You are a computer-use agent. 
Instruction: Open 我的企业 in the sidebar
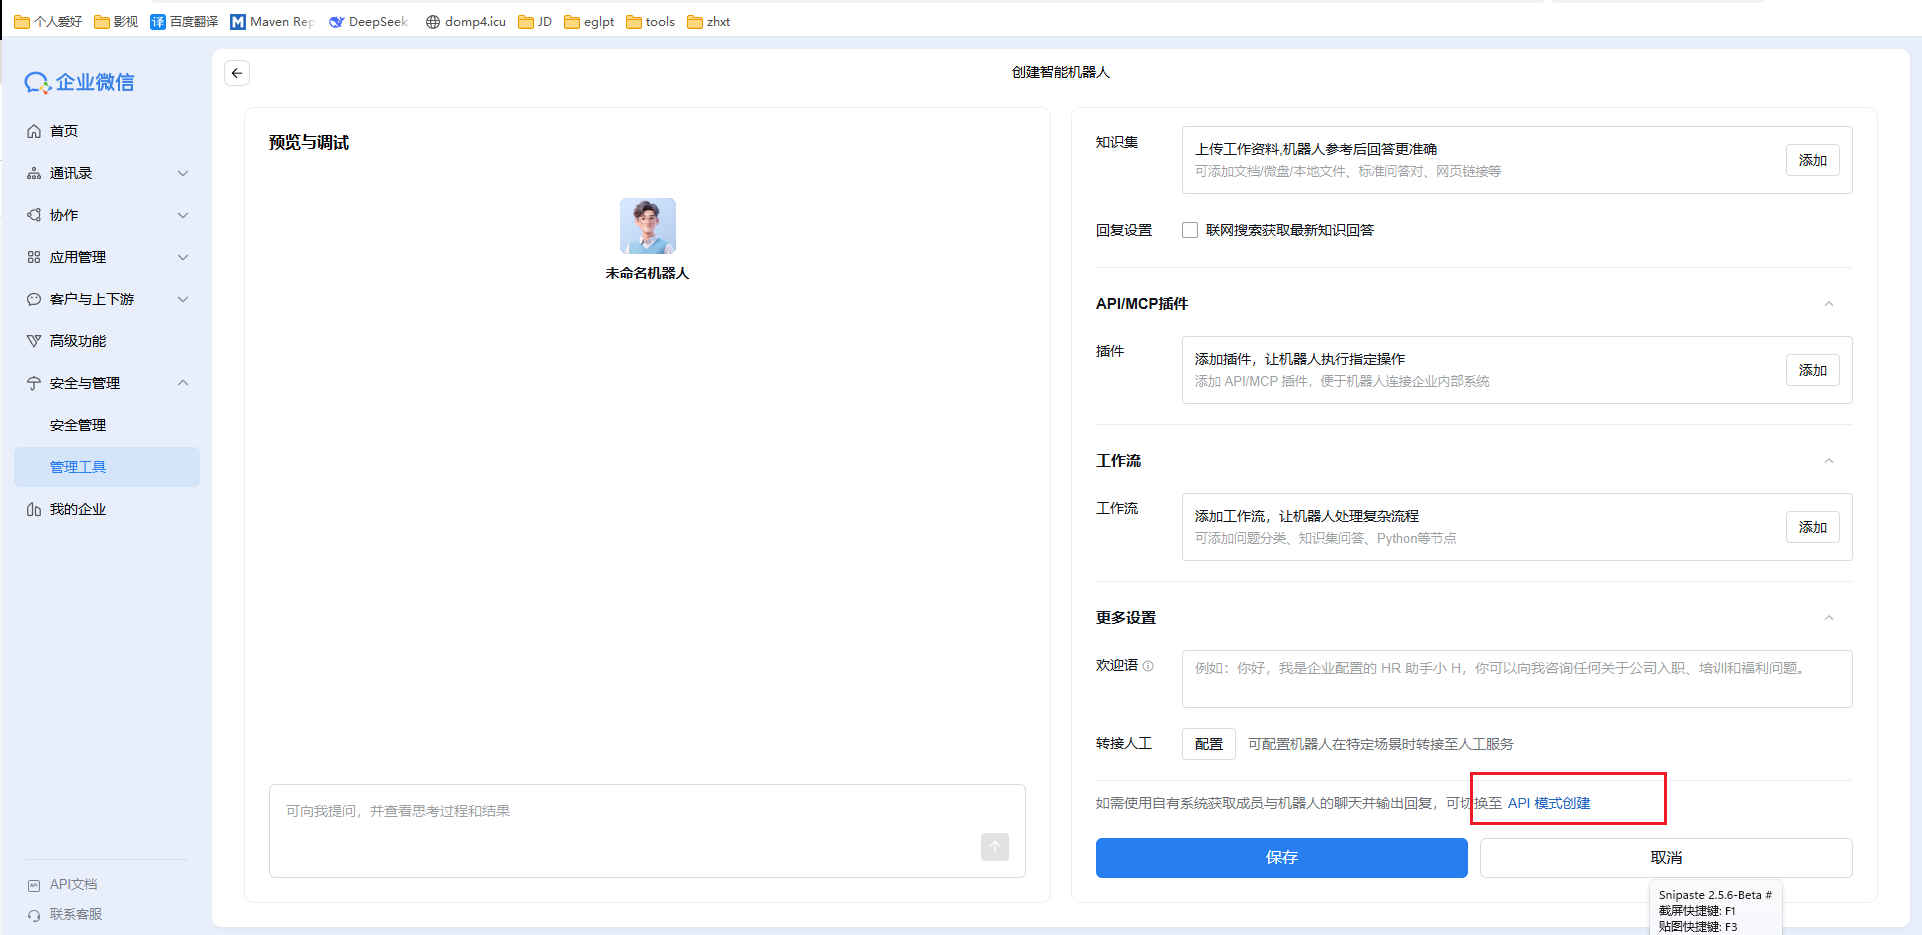(x=77, y=508)
